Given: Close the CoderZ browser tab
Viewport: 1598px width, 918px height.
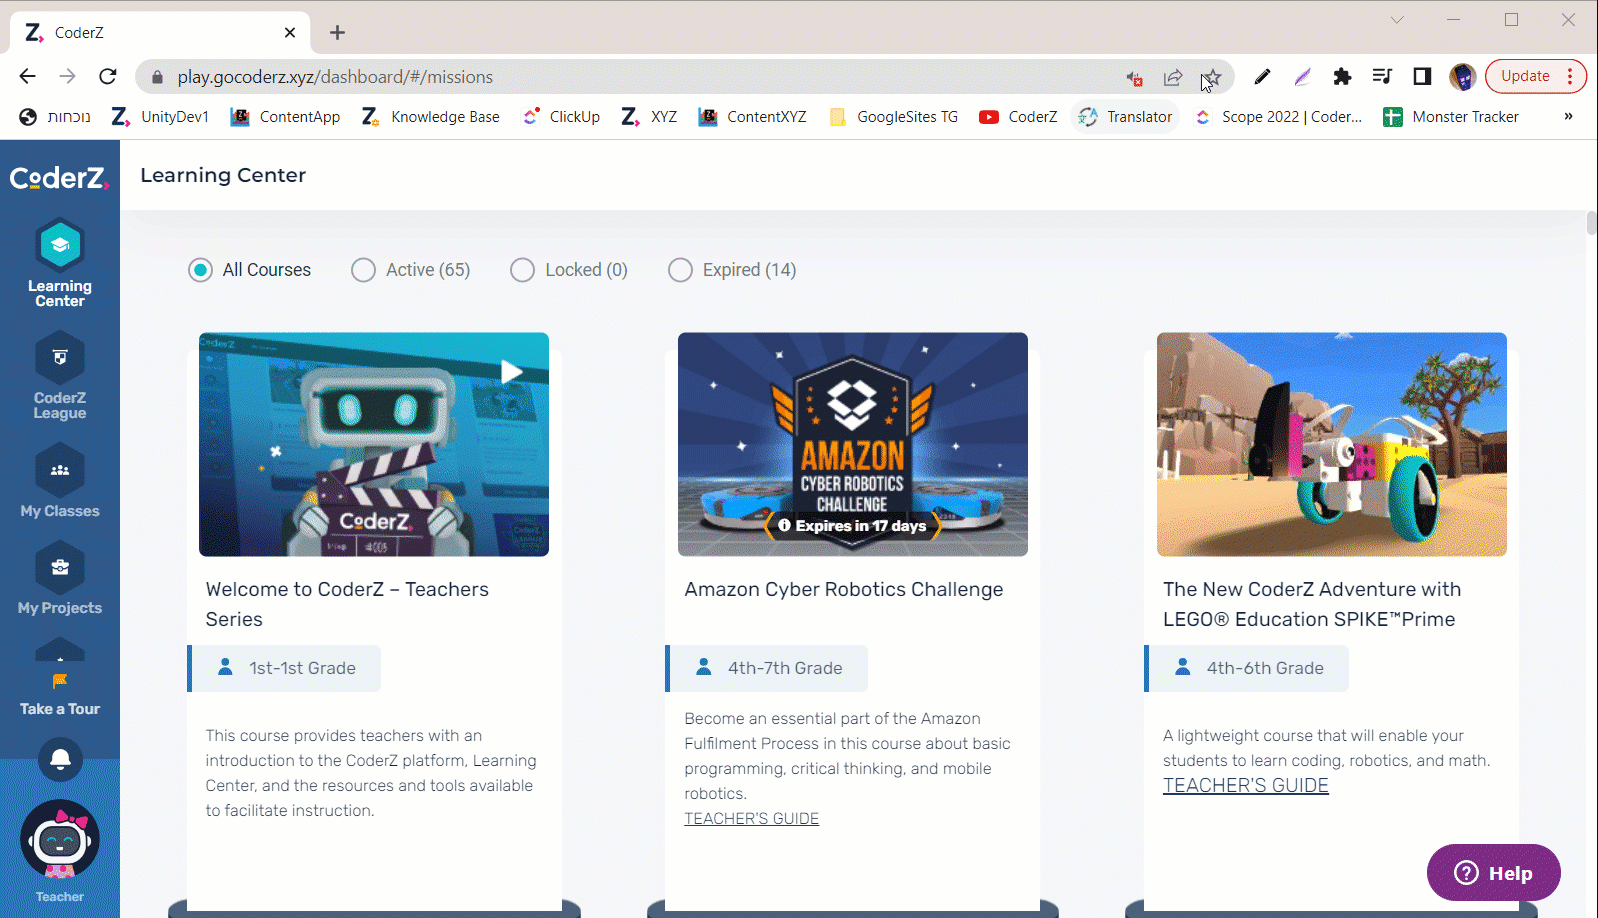Looking at the screenshot, I should [290, 32].
